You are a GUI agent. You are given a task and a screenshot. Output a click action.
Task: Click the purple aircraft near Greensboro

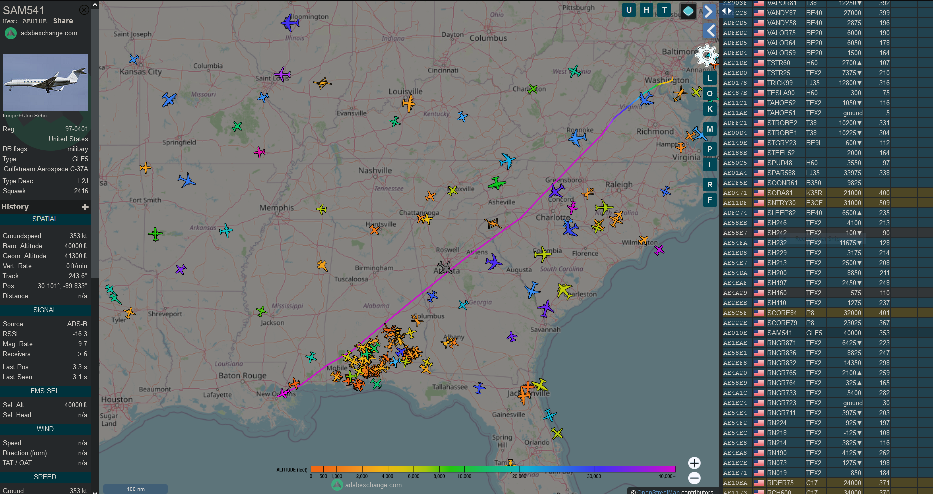(x=556, y=191)
